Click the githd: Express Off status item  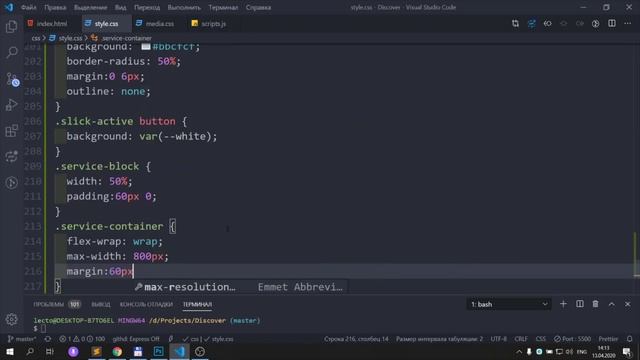click(136, 339)
